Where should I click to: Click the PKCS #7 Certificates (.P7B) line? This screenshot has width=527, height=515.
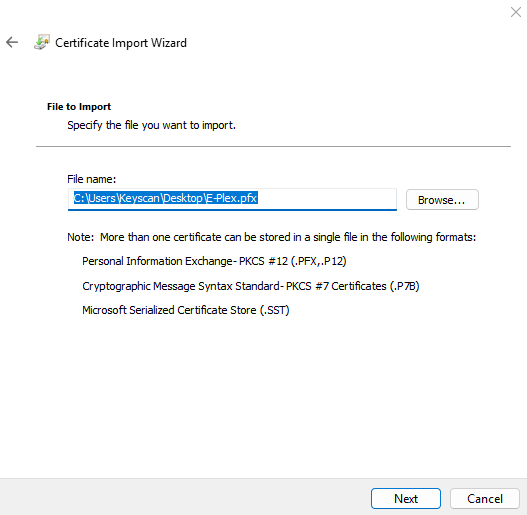(251, 286)
